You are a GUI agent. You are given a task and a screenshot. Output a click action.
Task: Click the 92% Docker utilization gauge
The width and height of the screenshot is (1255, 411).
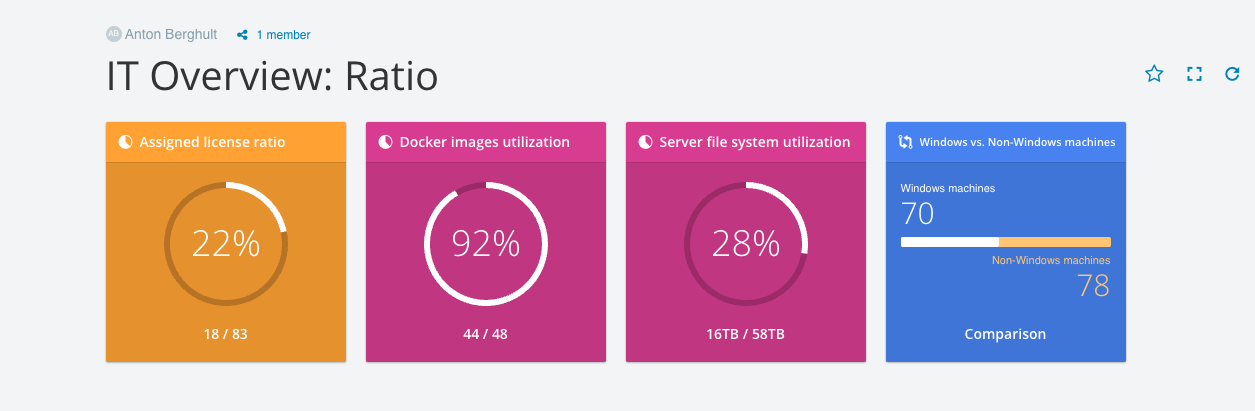[486, 244]
